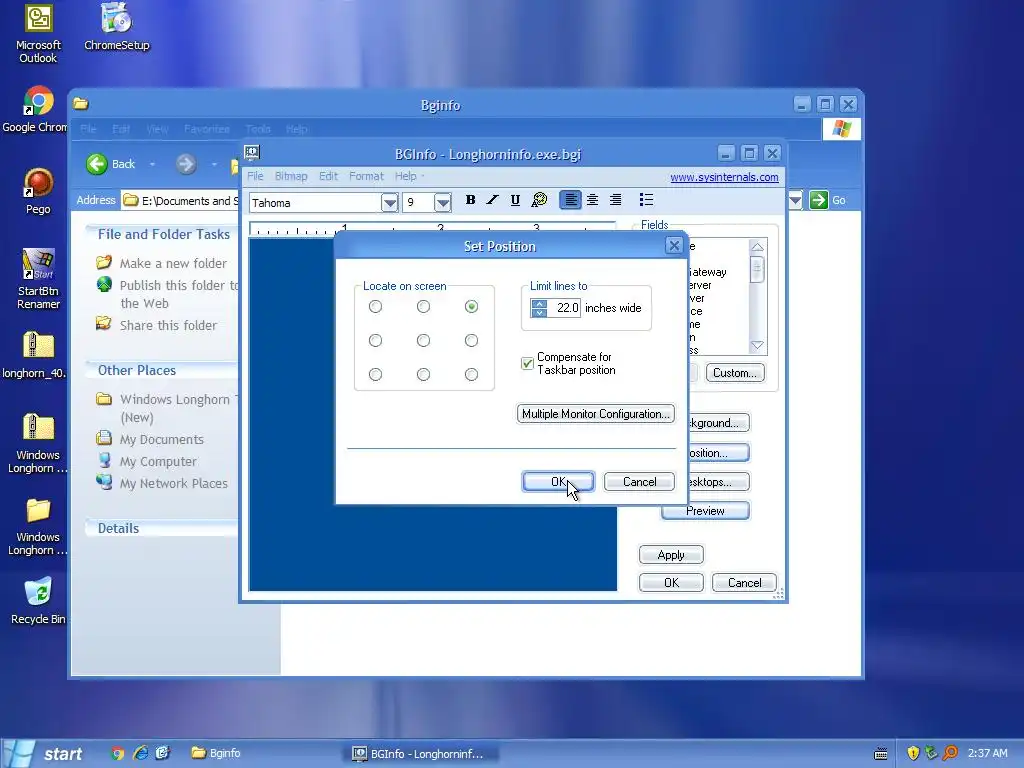The height and width of the screenshot is (768, 1024).
Task: Toggle italic formatting in BGInfo toolbar
Action: point(492,200)
